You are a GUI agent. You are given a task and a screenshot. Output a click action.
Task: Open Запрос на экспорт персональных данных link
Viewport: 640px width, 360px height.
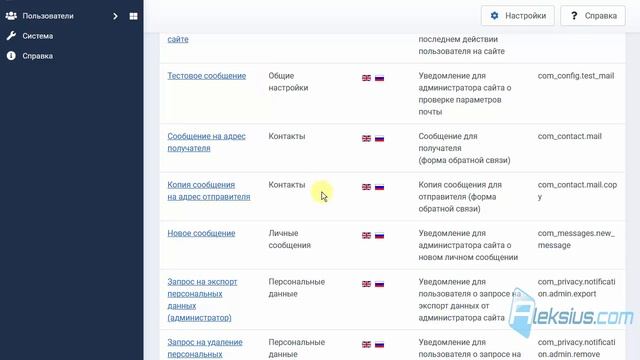click(x=202, y=300)
